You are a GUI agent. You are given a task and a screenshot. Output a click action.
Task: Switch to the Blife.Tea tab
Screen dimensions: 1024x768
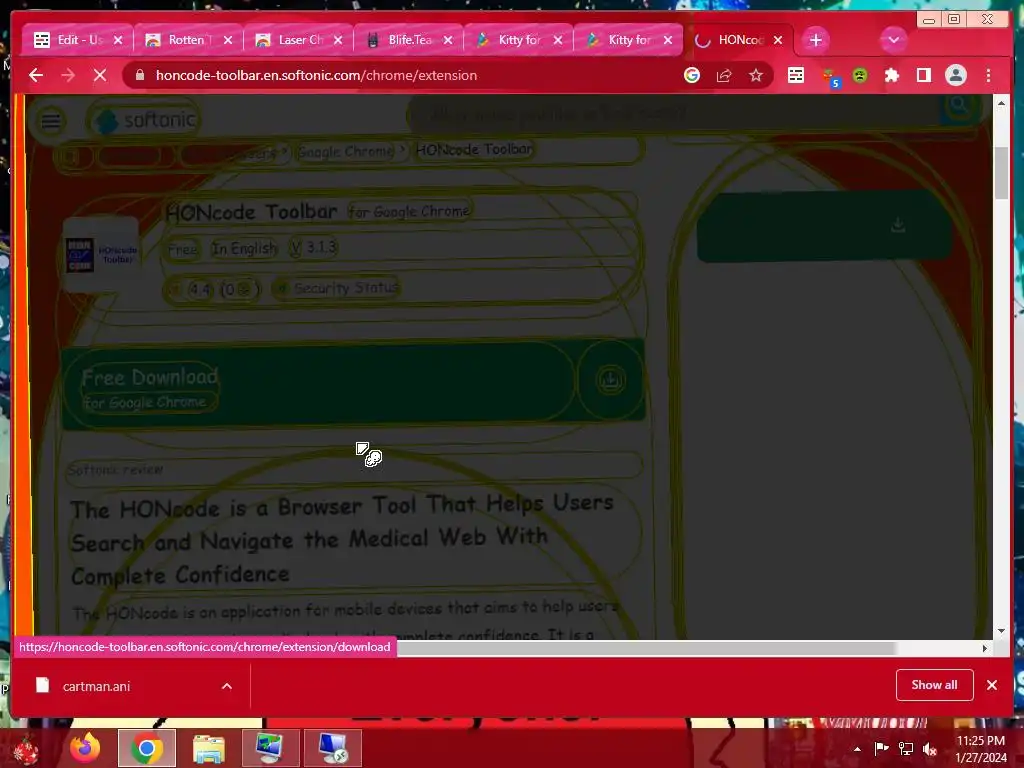click(408, 40)
